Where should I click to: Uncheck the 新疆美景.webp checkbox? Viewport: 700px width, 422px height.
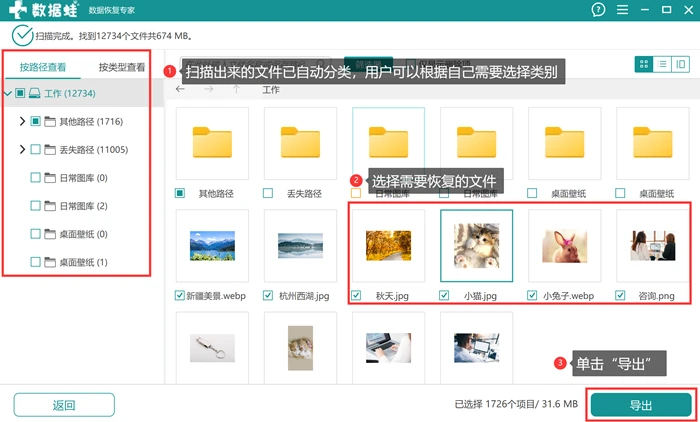[x=179, y=295]
